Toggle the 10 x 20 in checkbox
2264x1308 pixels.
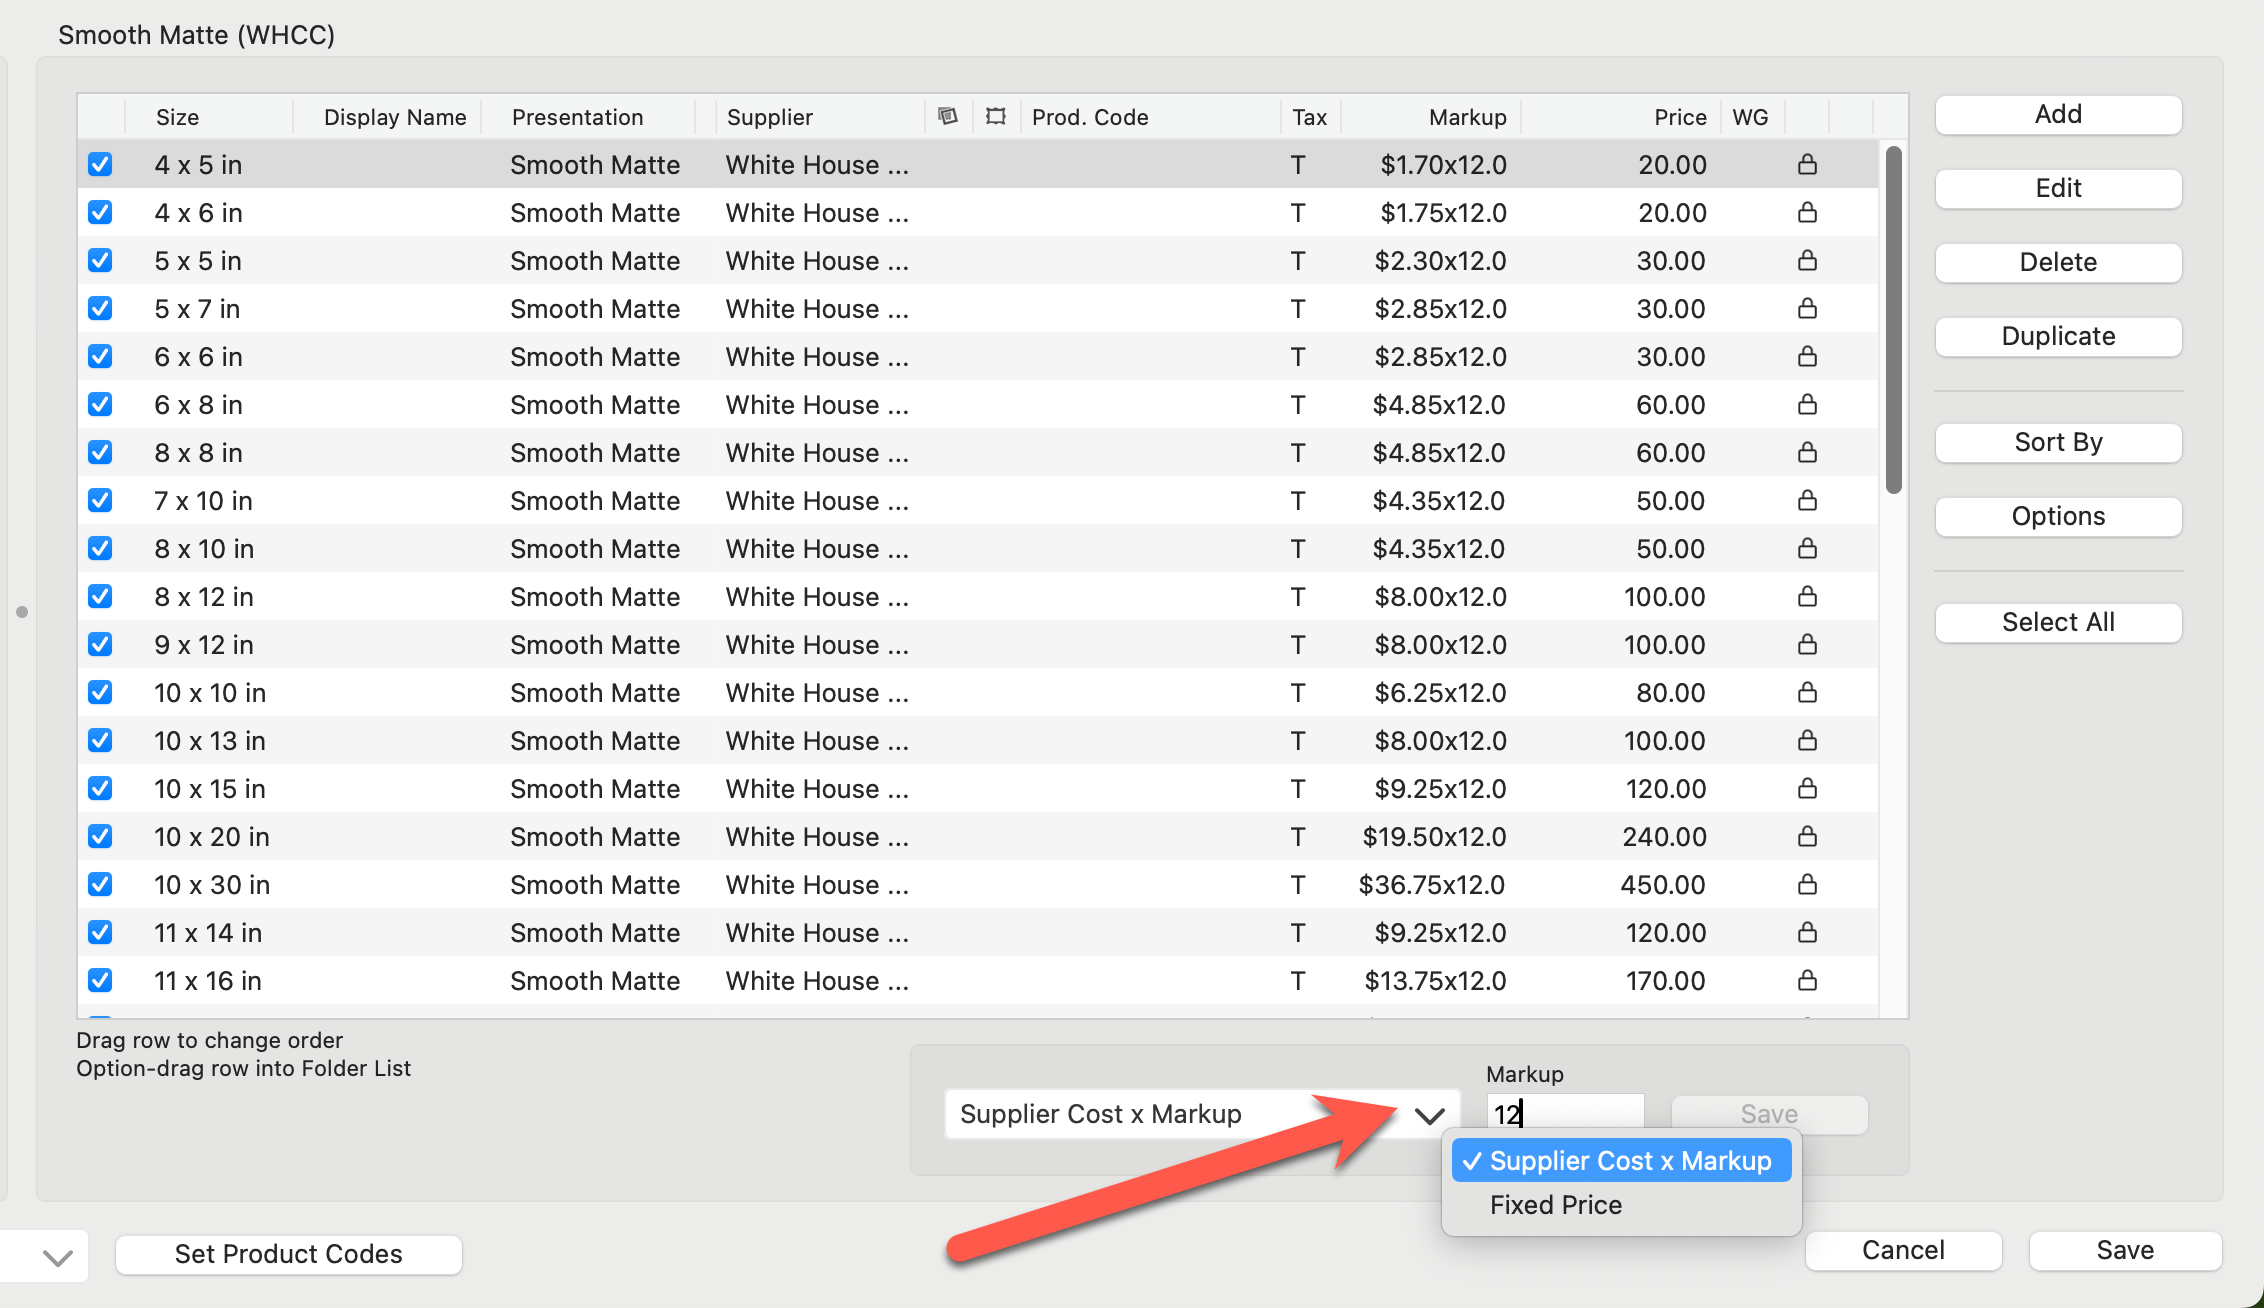(100, 837)
